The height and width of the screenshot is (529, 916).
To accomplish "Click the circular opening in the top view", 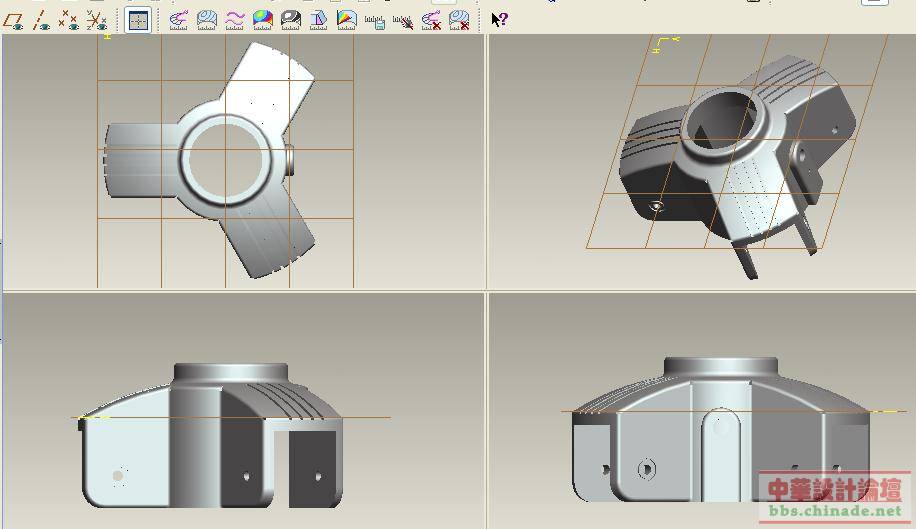I will coord(226,157).
